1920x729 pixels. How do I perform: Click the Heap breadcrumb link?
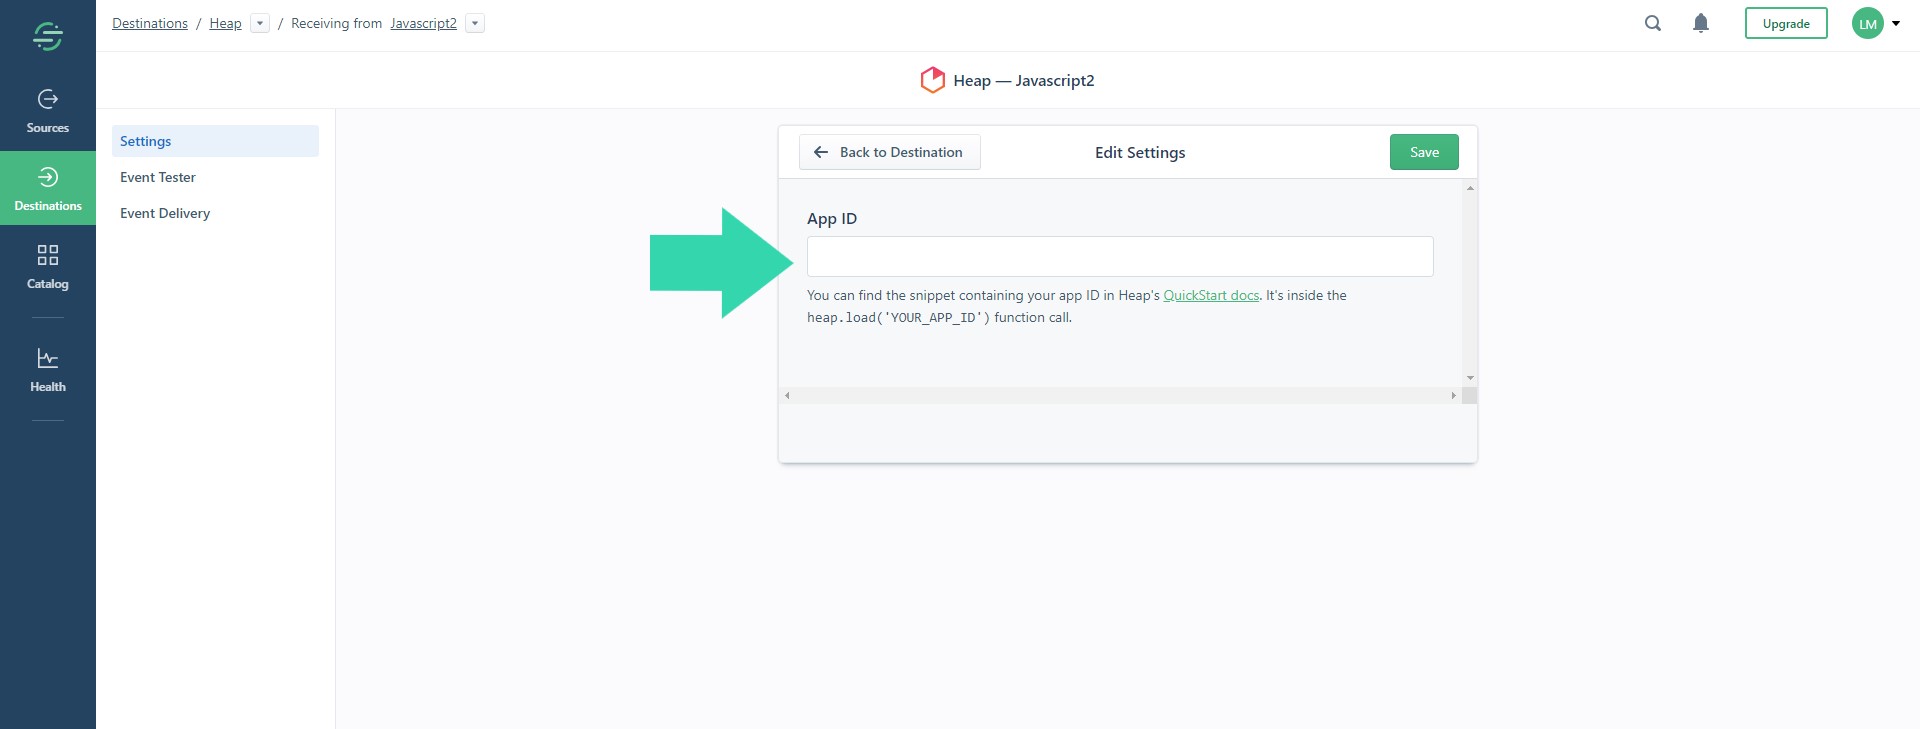[225, 23]
